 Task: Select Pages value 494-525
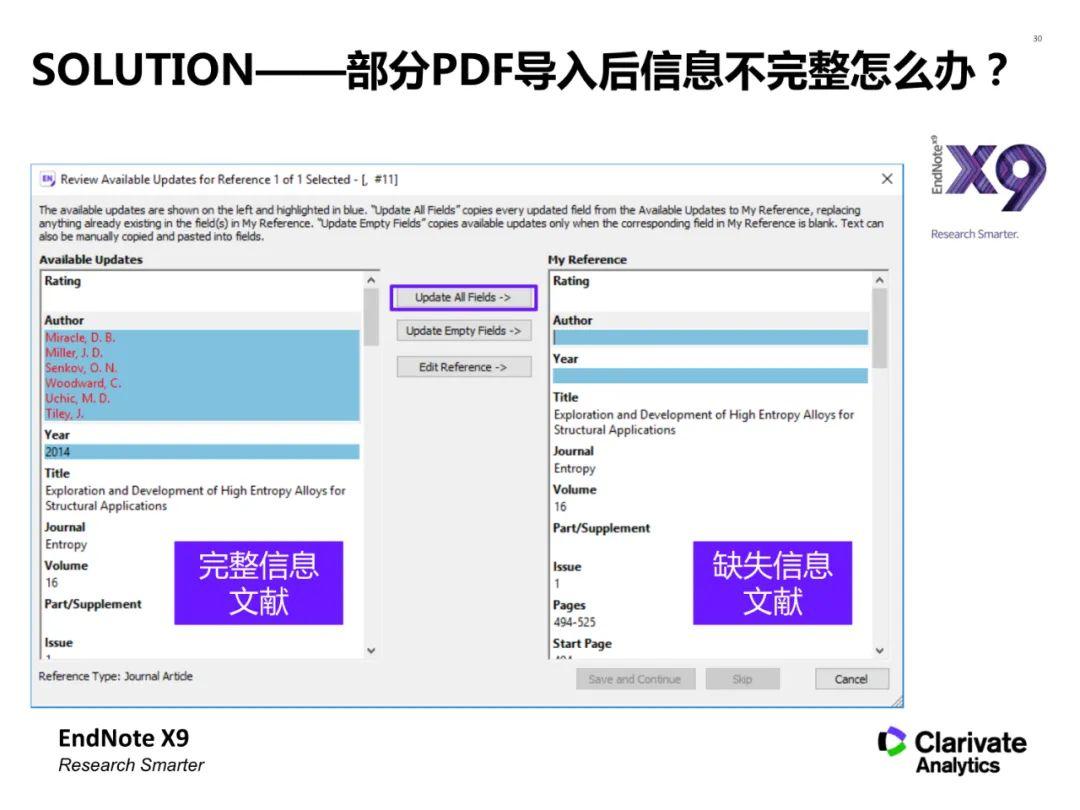click(x=572, y=621)
